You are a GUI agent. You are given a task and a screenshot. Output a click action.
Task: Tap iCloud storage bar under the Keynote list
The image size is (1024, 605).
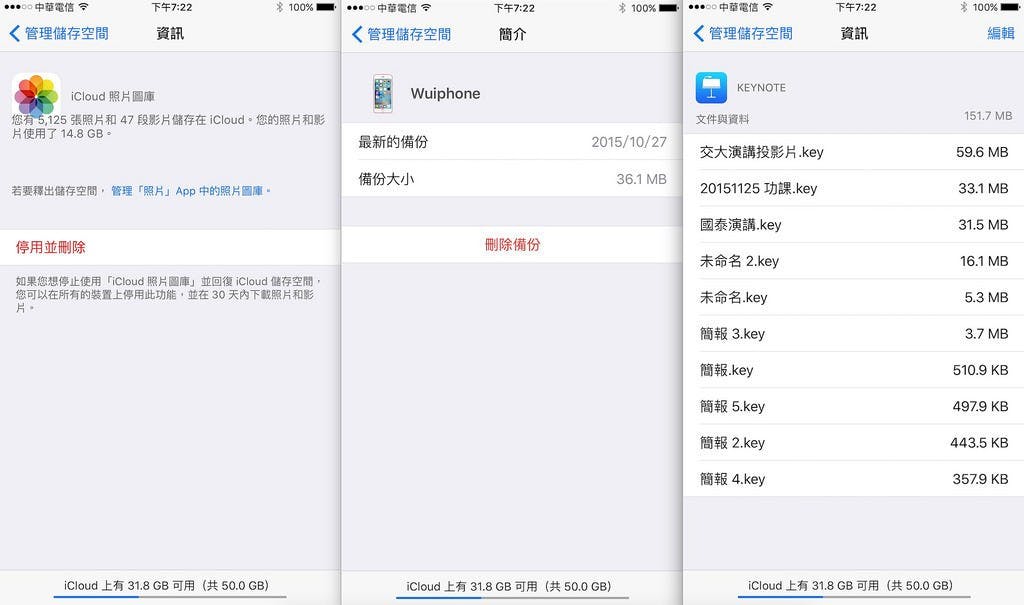coord(854,597)
